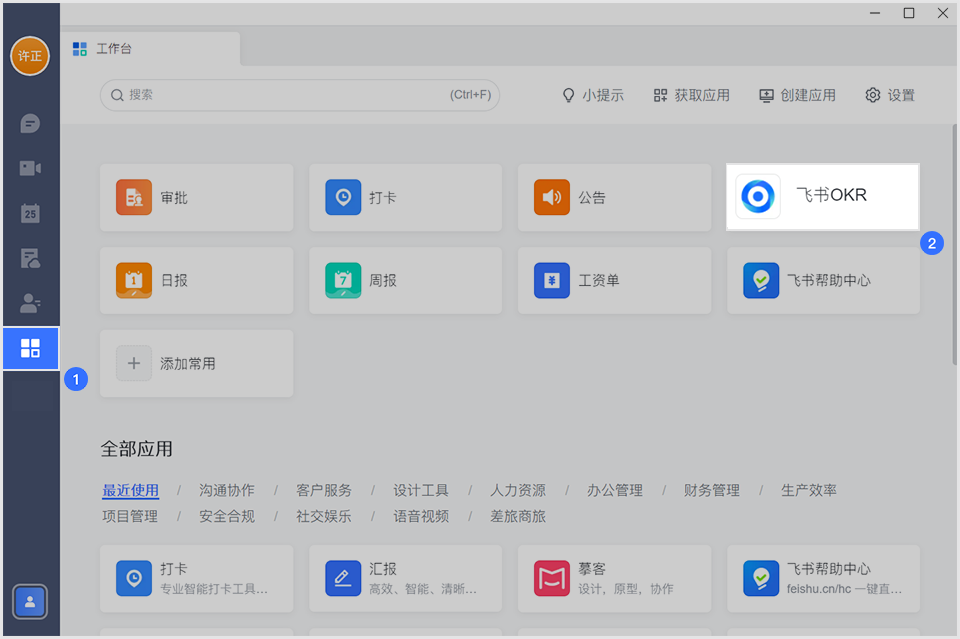Open video meeting icon in sidebar
This screenshot has height=639, width=960.
[30, 168]
